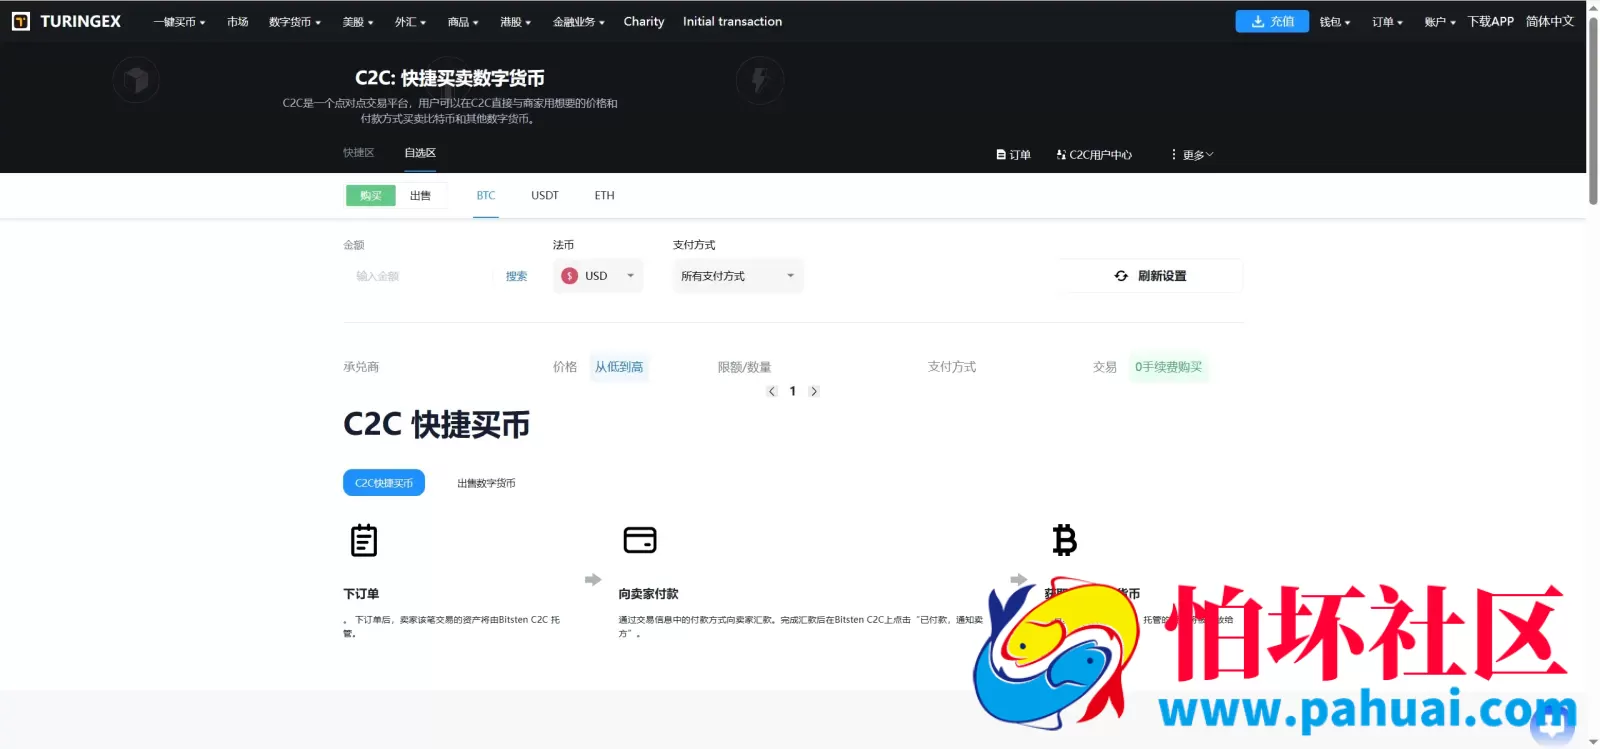Select the BTC currency tab
Image resolution: width=1600 pixels, height=749 pixels.
pyautogui.click(x=486, y=196)
